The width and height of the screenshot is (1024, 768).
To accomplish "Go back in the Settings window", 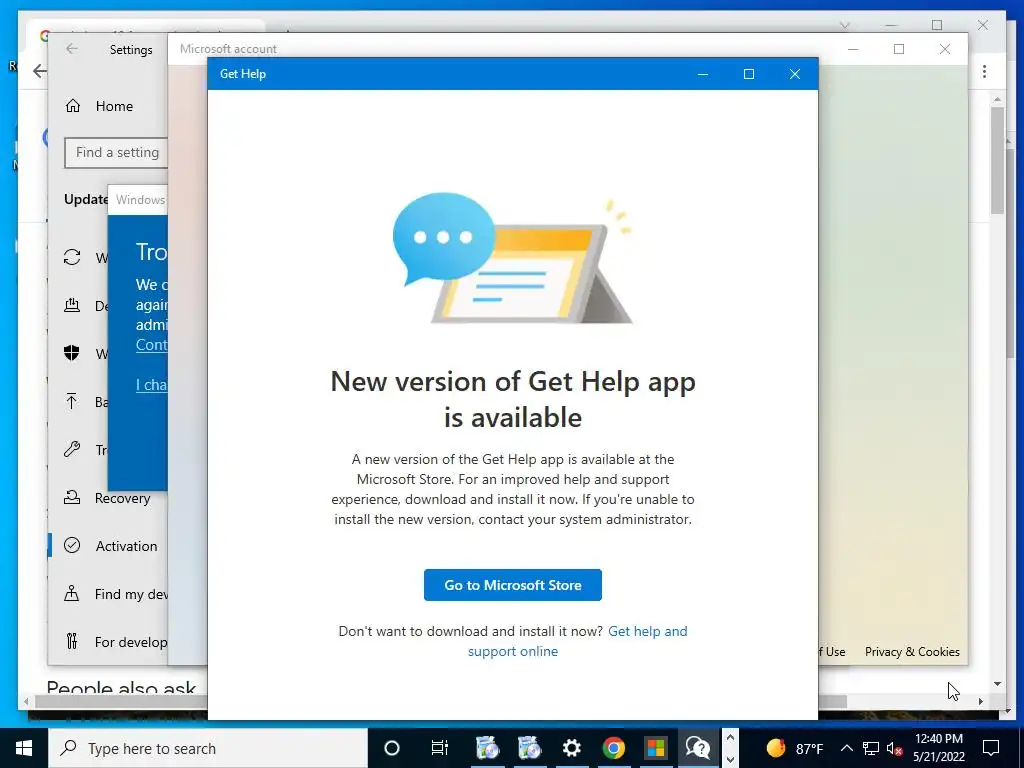I will pos(72,49).
